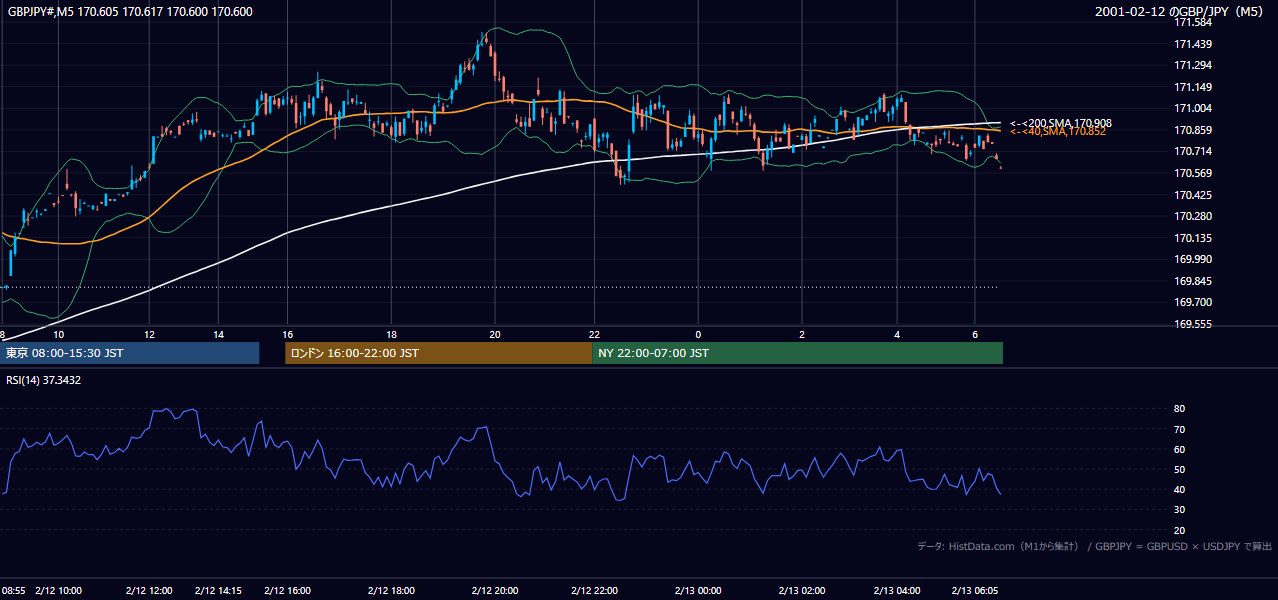Select the 東京 08:00-15:30 JST session bar
Screen dimensions: 1278x600
[x=130, y=353]
